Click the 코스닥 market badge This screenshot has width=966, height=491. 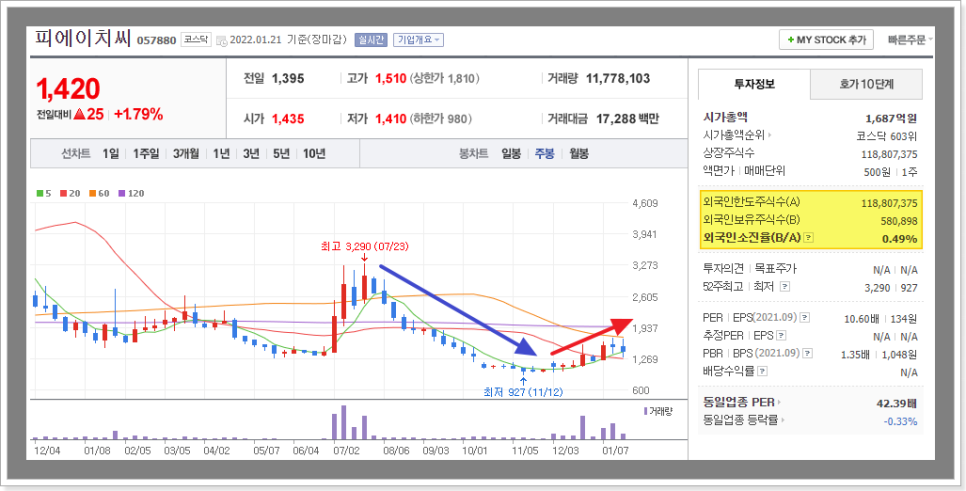pyautogui.click(x=196, y=40)
